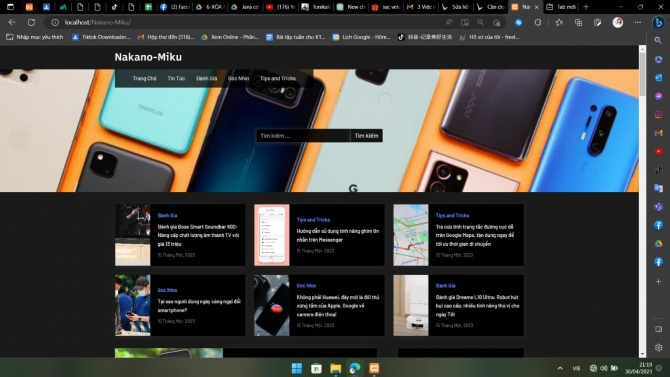Open the Windows Start menu

pyautogui.click(x=297, y=368)
